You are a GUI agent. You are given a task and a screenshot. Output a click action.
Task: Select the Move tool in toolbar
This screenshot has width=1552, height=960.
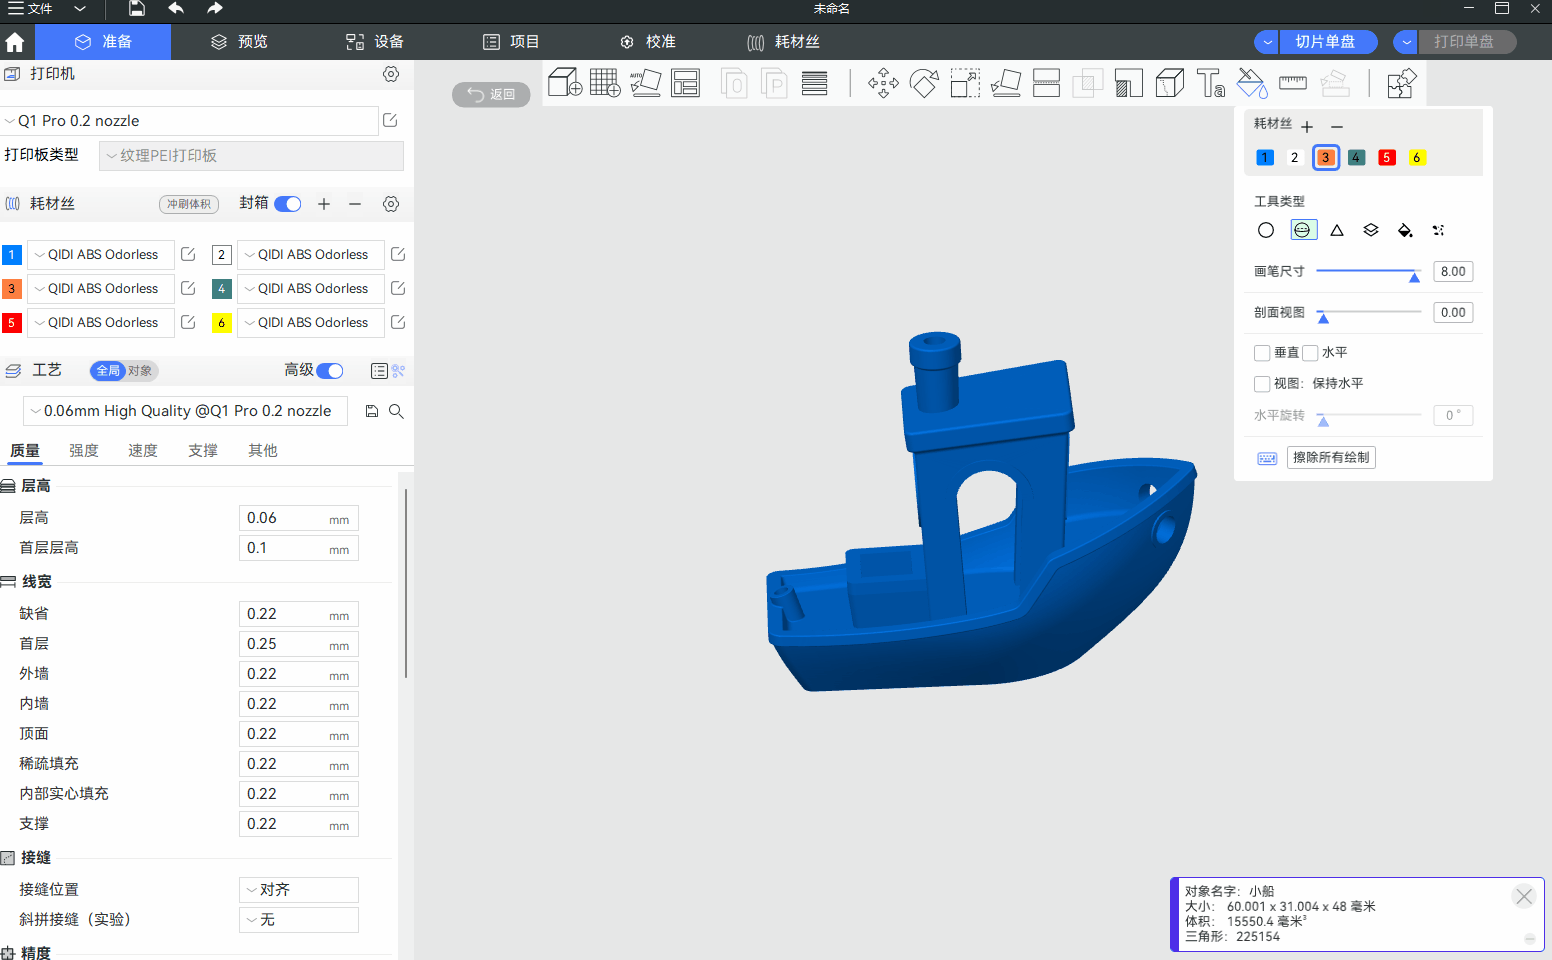(883, 83)
